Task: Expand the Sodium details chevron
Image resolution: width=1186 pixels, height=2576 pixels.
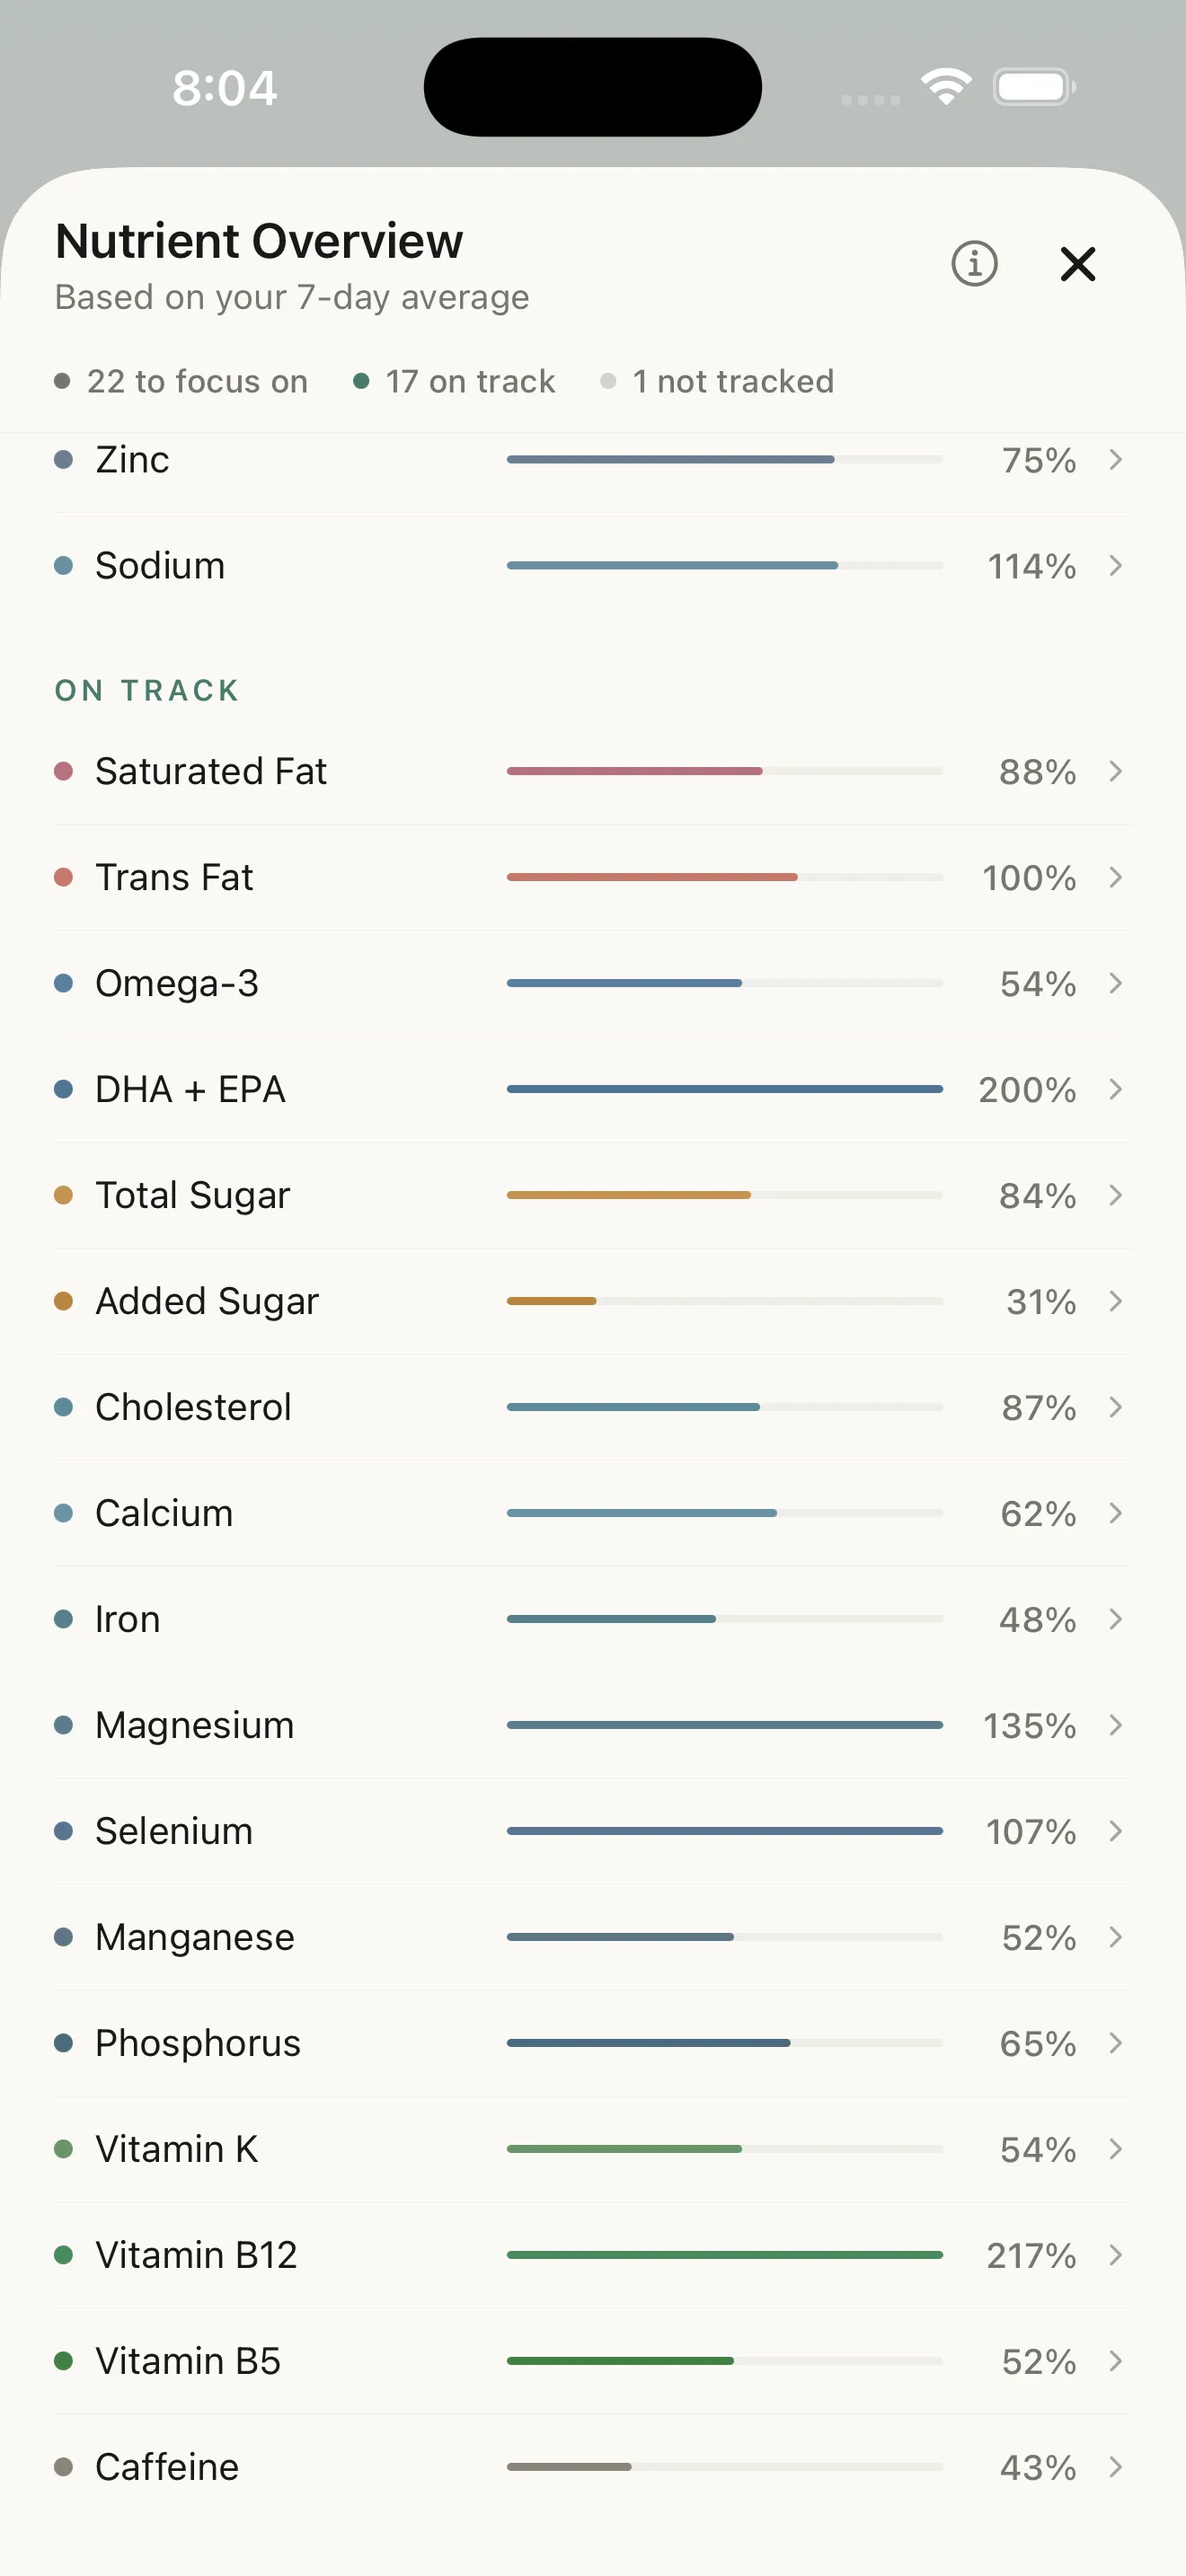Action: [1117, 566]
